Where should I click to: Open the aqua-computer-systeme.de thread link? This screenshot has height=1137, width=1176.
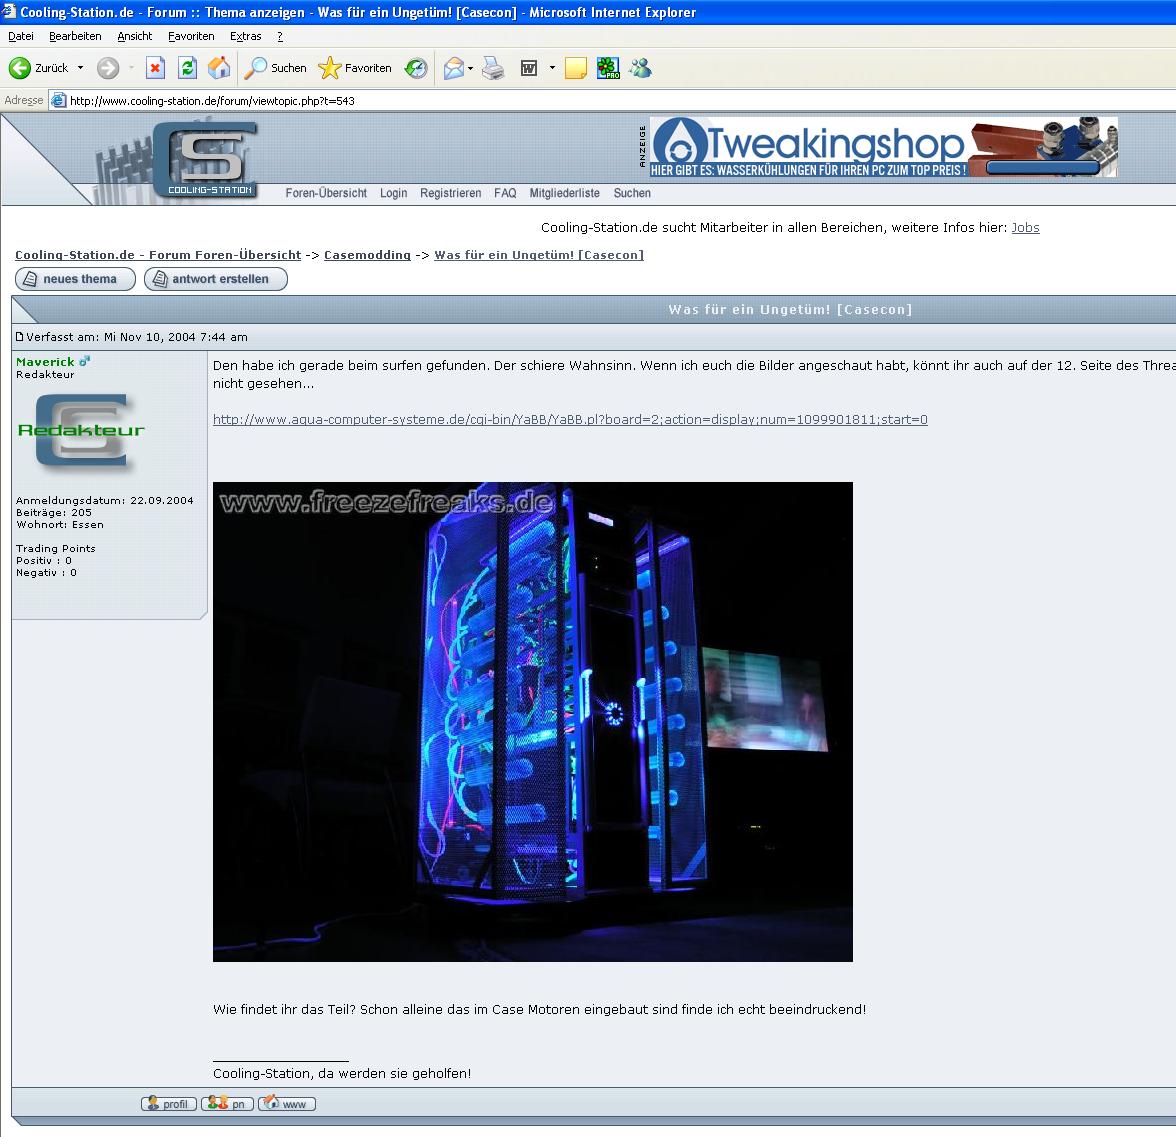pos(570,420)
